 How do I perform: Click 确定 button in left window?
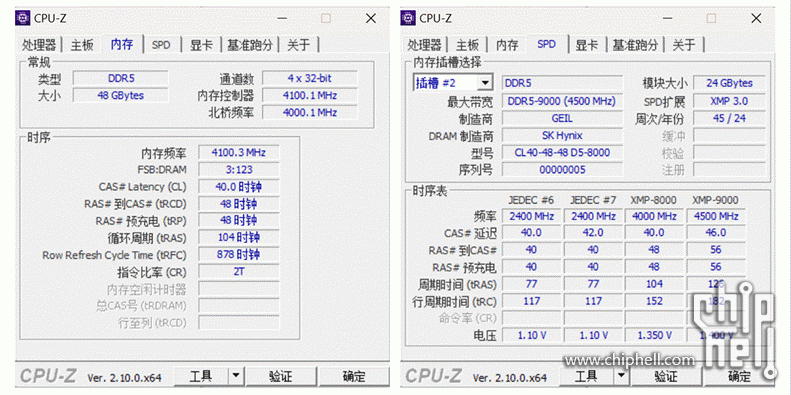[x=354, y=376]
